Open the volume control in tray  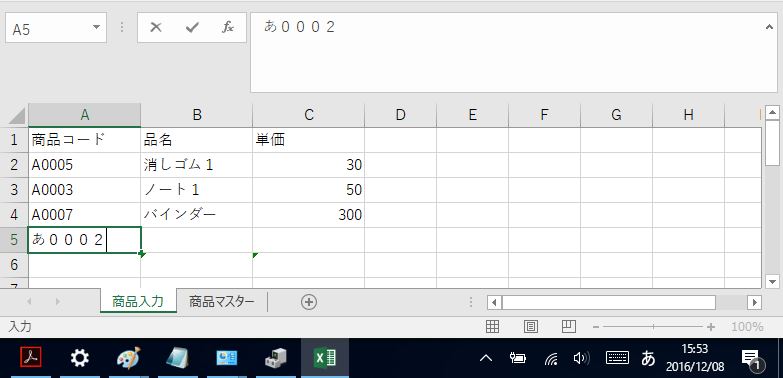click(581, 358)
